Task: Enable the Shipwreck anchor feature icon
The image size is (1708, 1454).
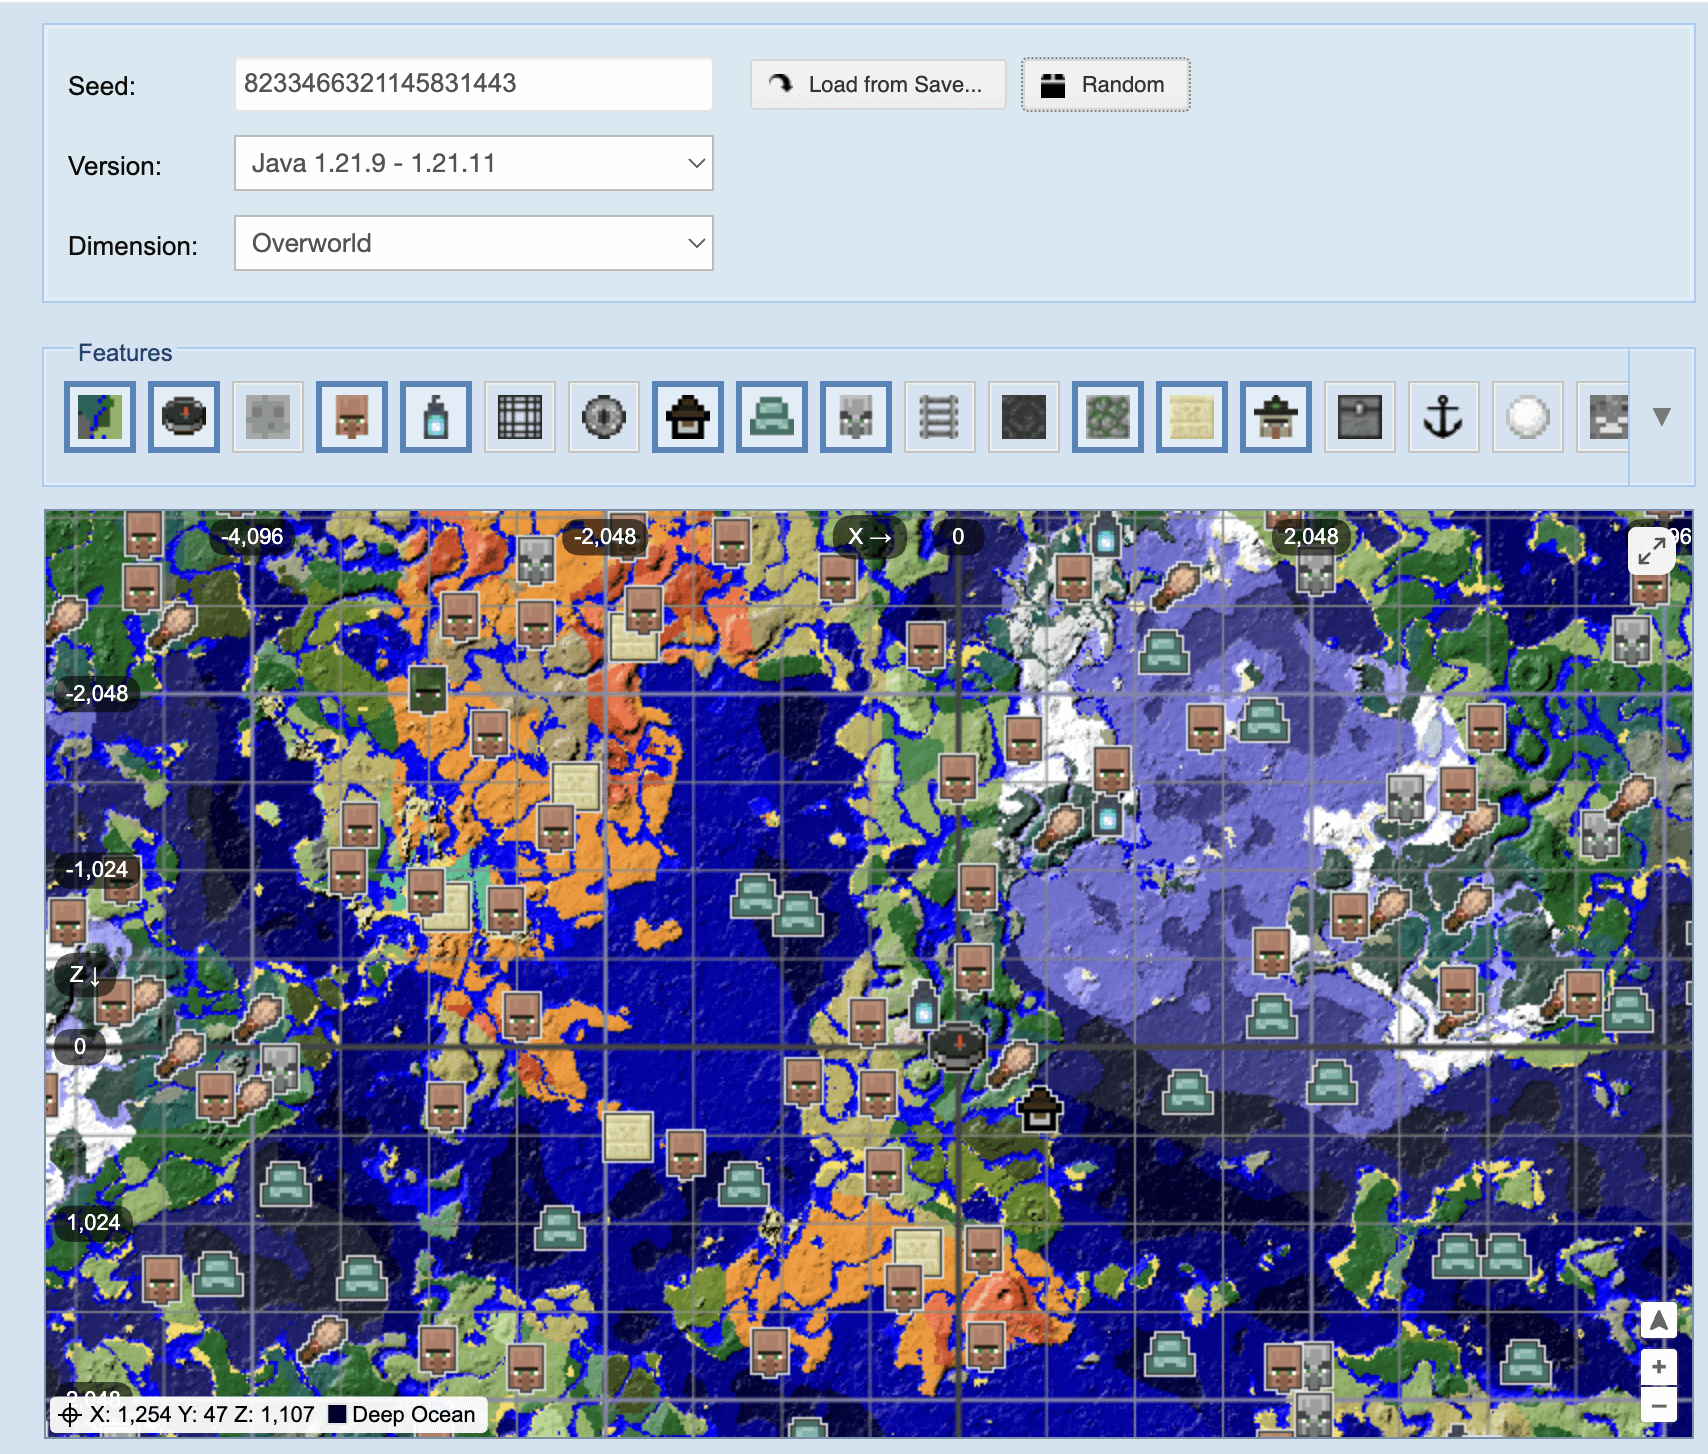Action: point(1443,417)
